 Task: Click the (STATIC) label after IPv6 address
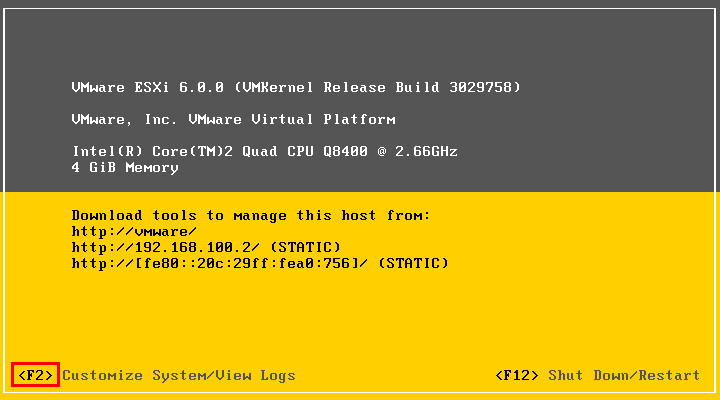pyautogui.click(x=413, y=264)
